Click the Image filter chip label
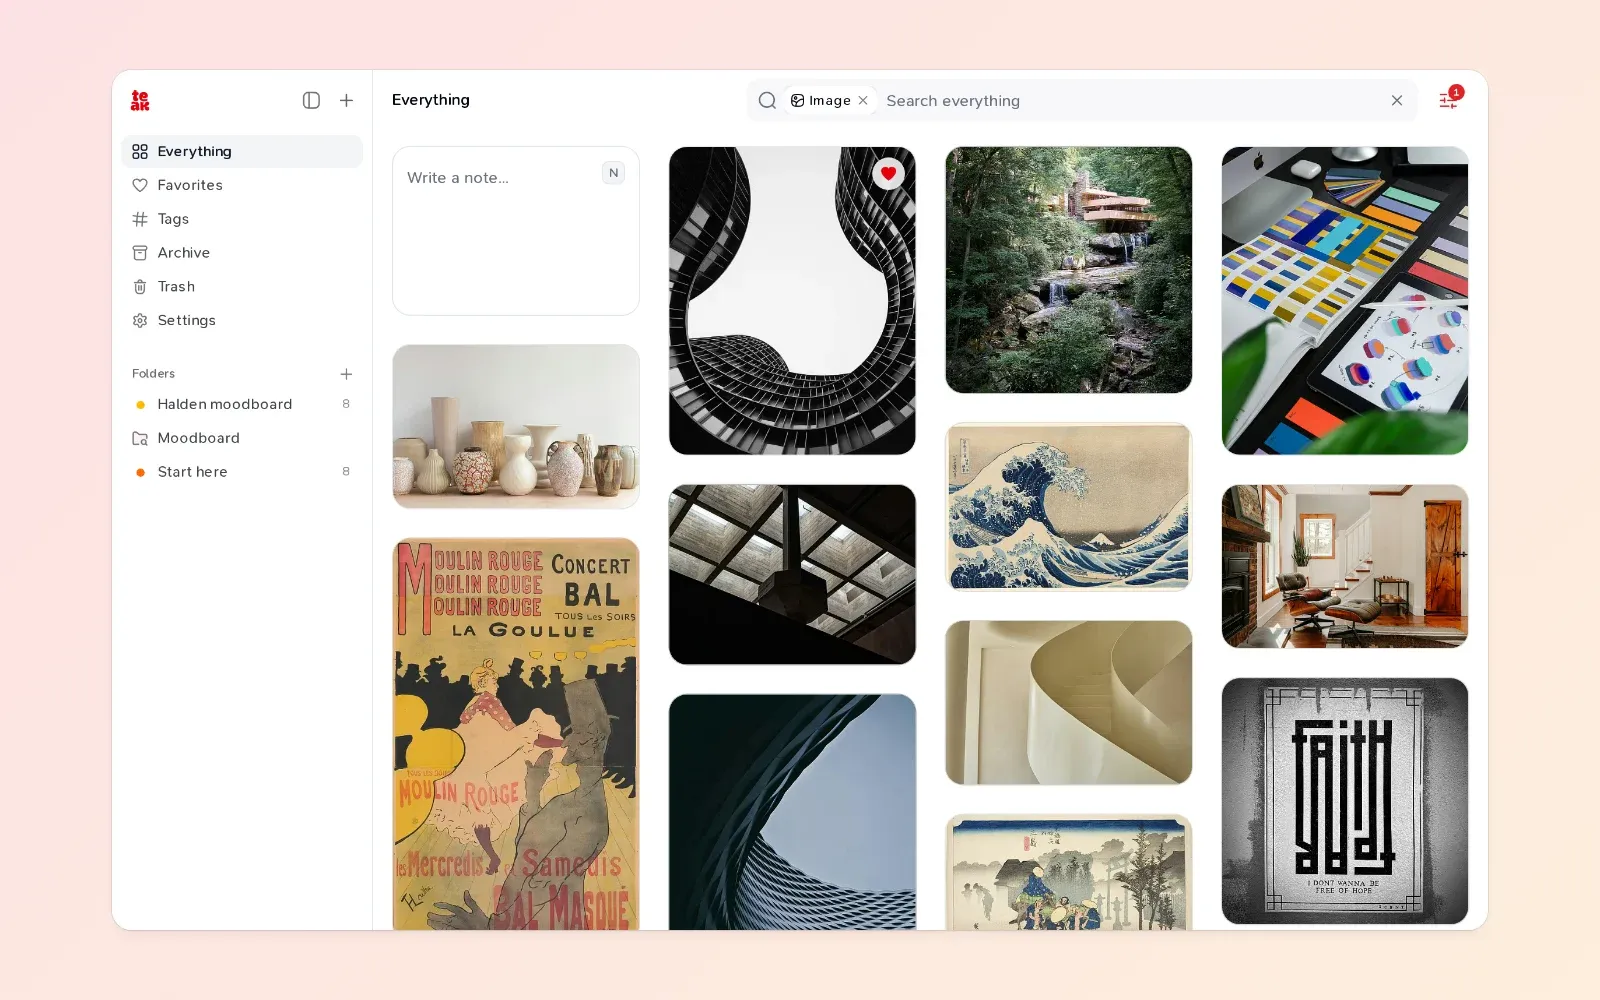The width and height of the screenshot is (1600, 1000). pos(829,100)
